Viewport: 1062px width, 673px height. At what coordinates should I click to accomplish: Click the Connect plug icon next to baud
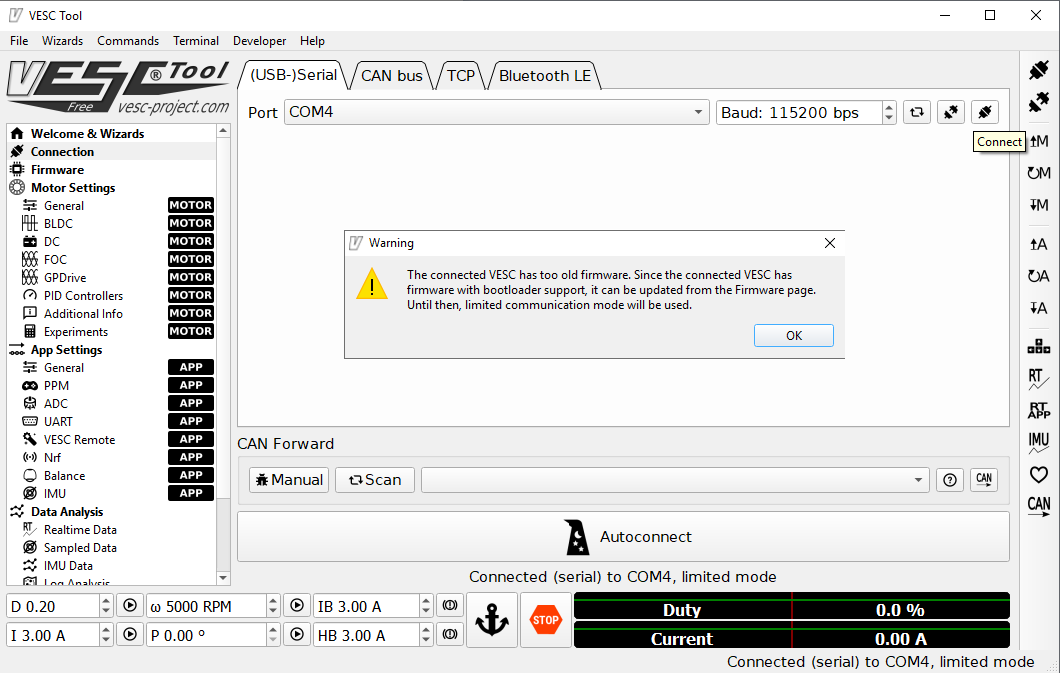(x=984, y=112)
